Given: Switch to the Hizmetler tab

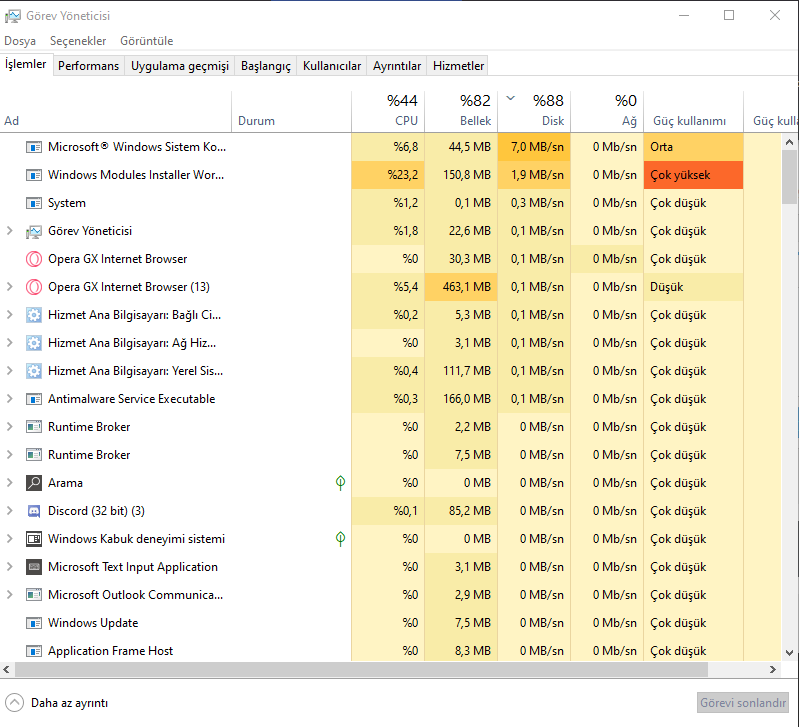Looking at the screenshot, I should (x=458, y=66).
